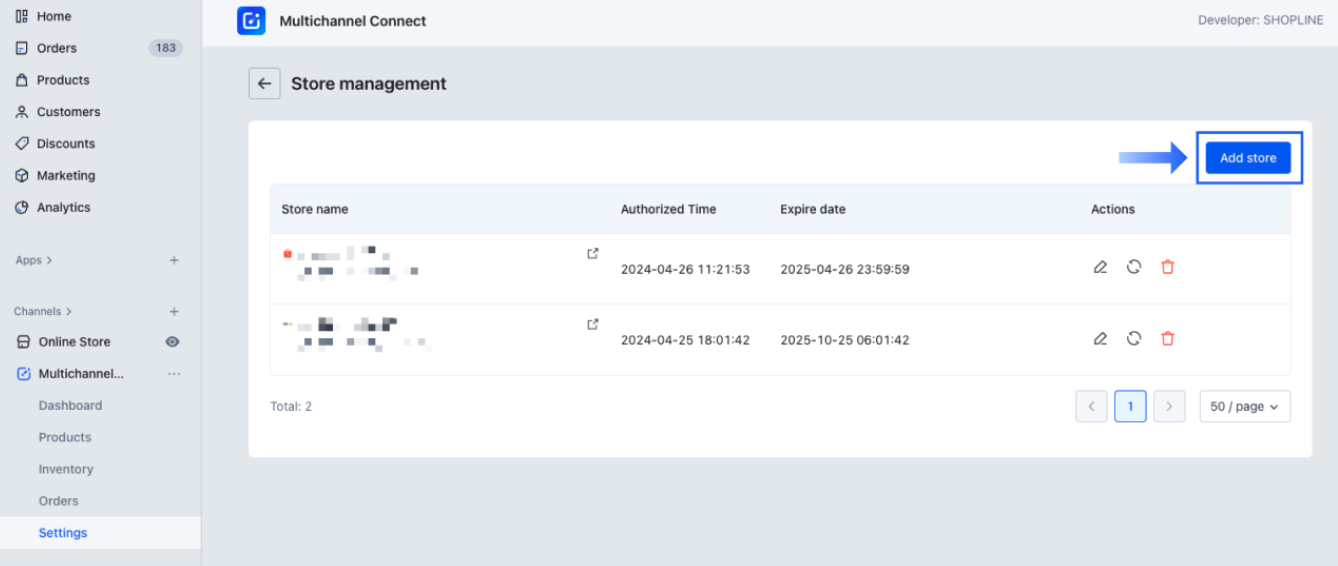Image resolution: width=1338 pixels, height=566 pixels.
Task: Delete the first store with trash icon
Action: pyautogui.click(x=1167, y=268)
